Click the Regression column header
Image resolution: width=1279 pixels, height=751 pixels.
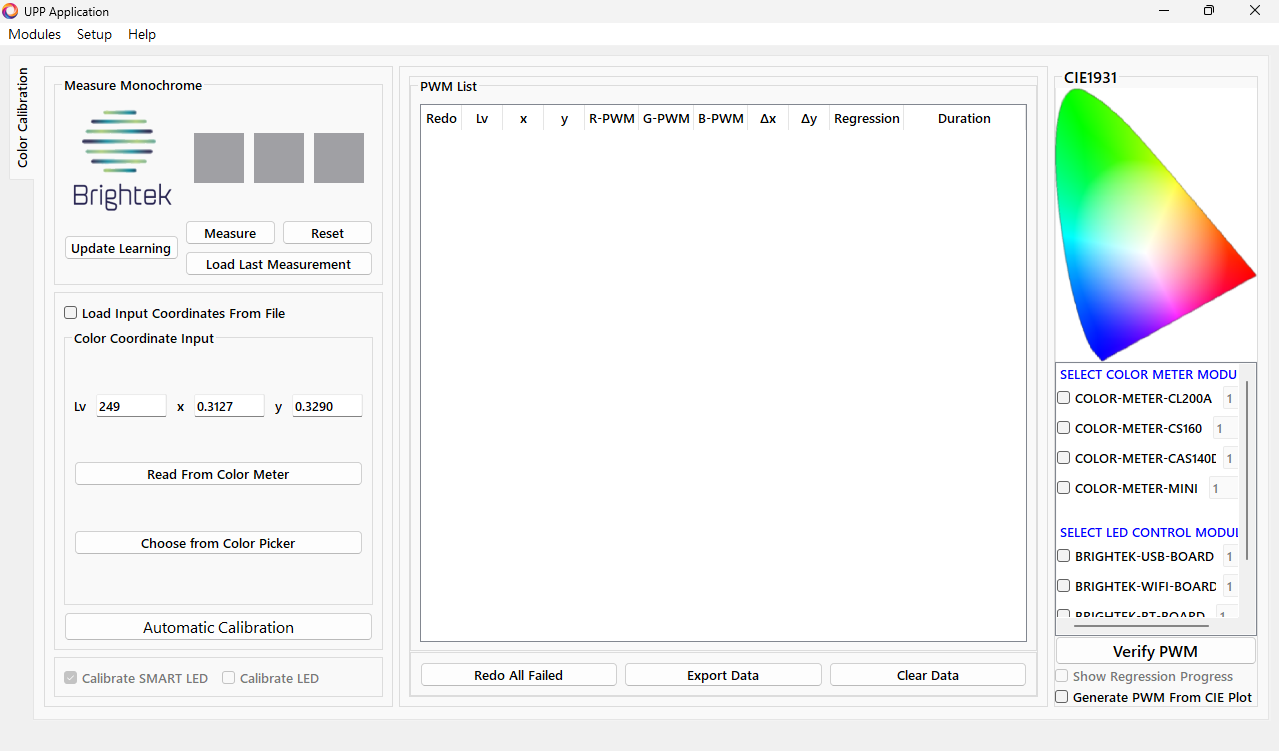(x=866, y=118)
